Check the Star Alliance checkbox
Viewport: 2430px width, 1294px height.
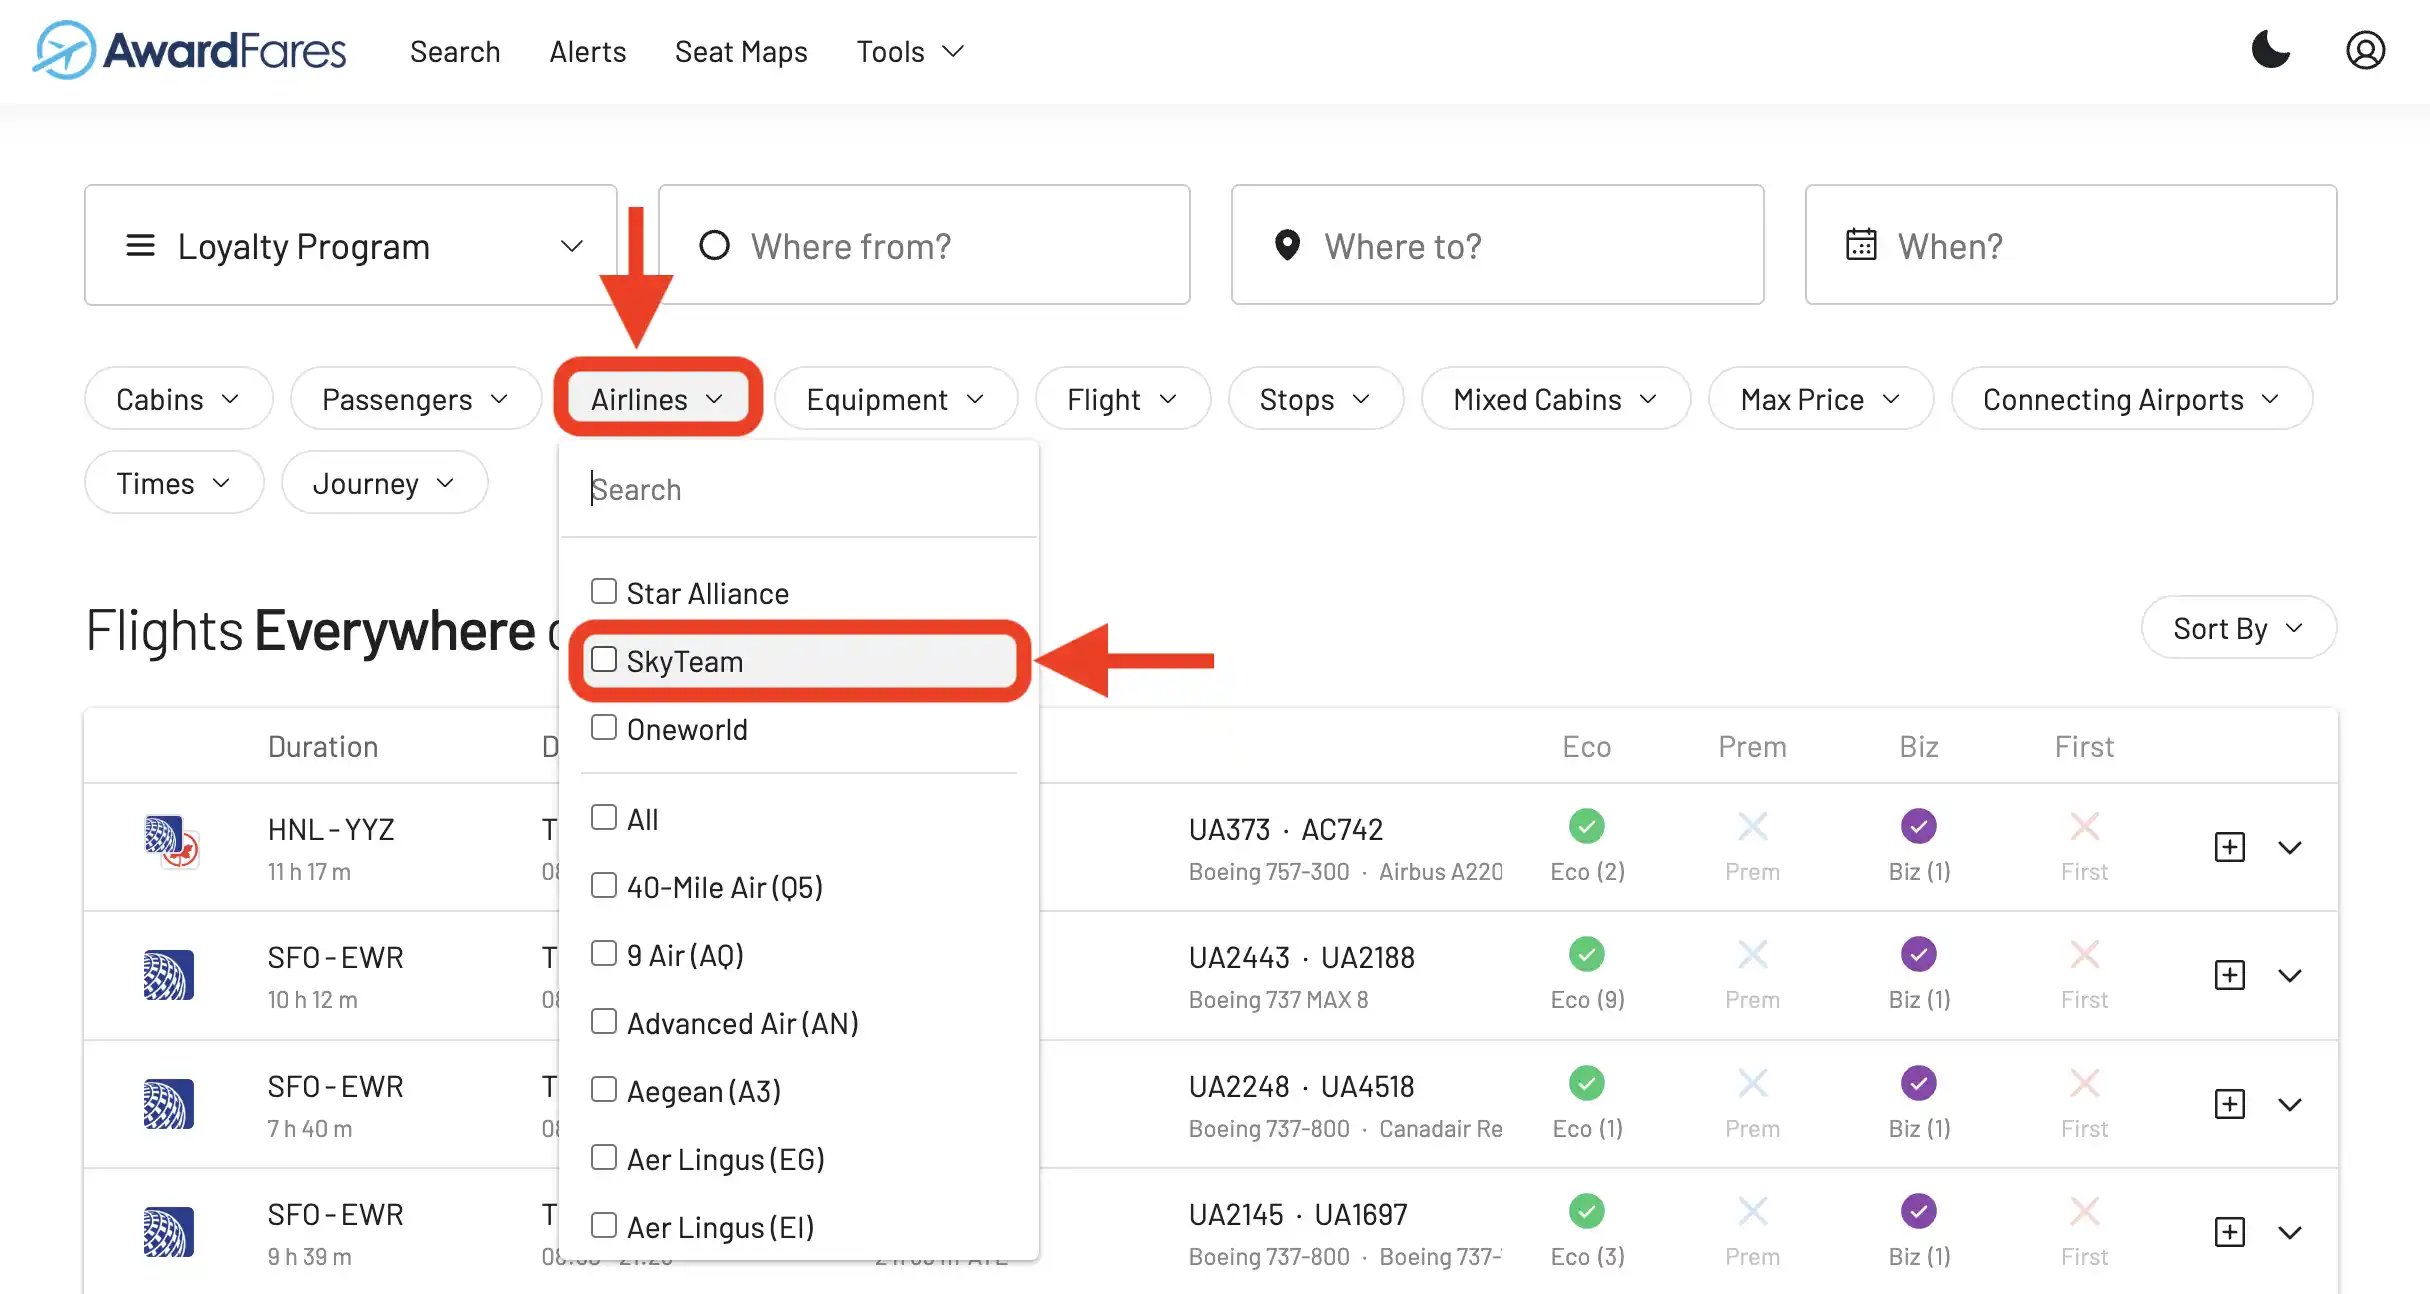coord(603,591)
